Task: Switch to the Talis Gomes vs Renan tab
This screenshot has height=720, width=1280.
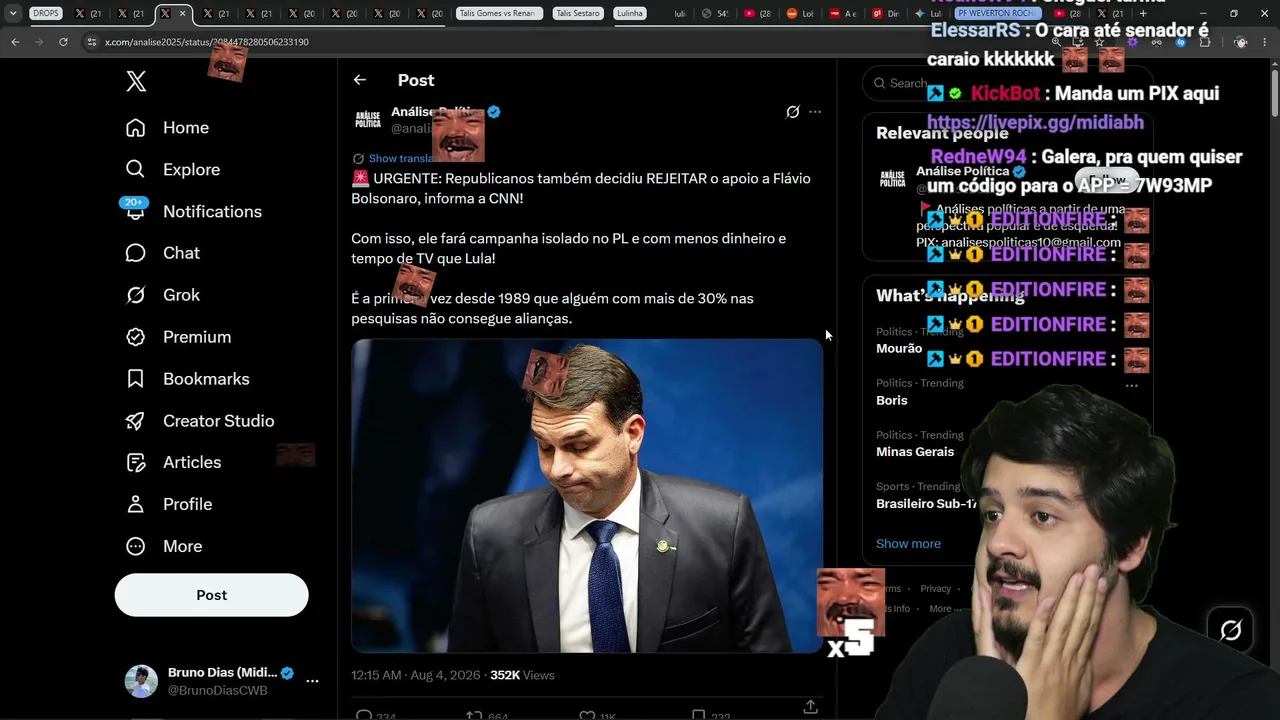Action: tap(499, 14)
